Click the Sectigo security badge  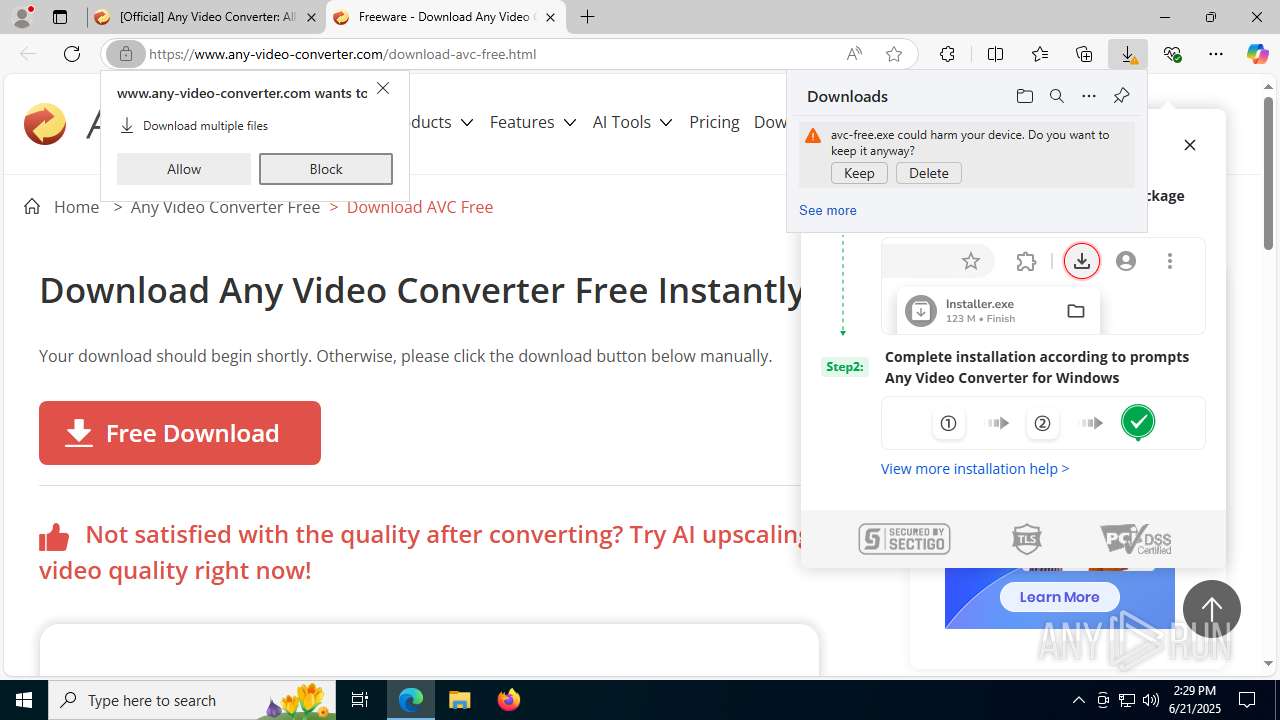tap(904, 540)
